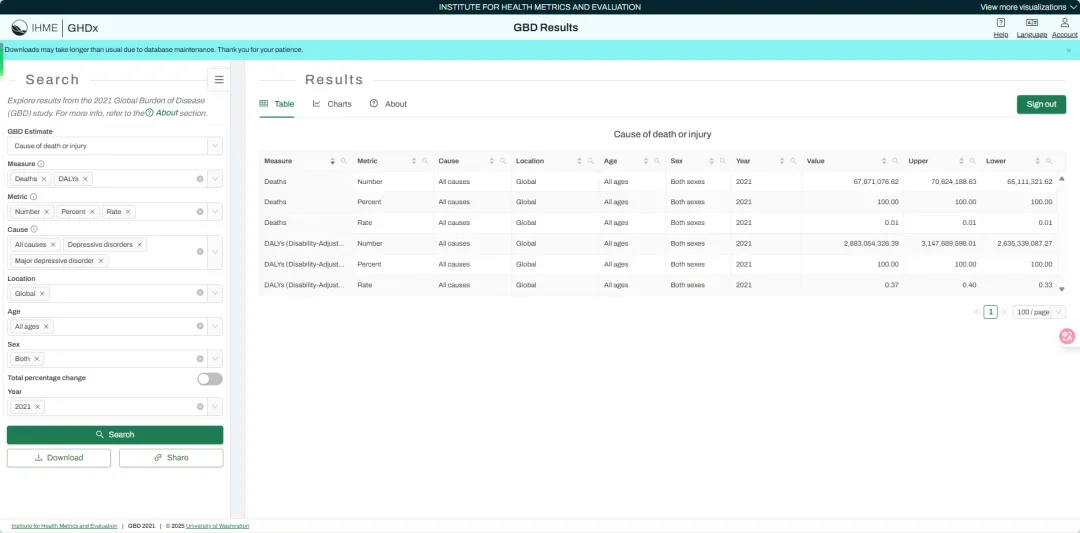Sort table by Upper column

click(961, 161)
